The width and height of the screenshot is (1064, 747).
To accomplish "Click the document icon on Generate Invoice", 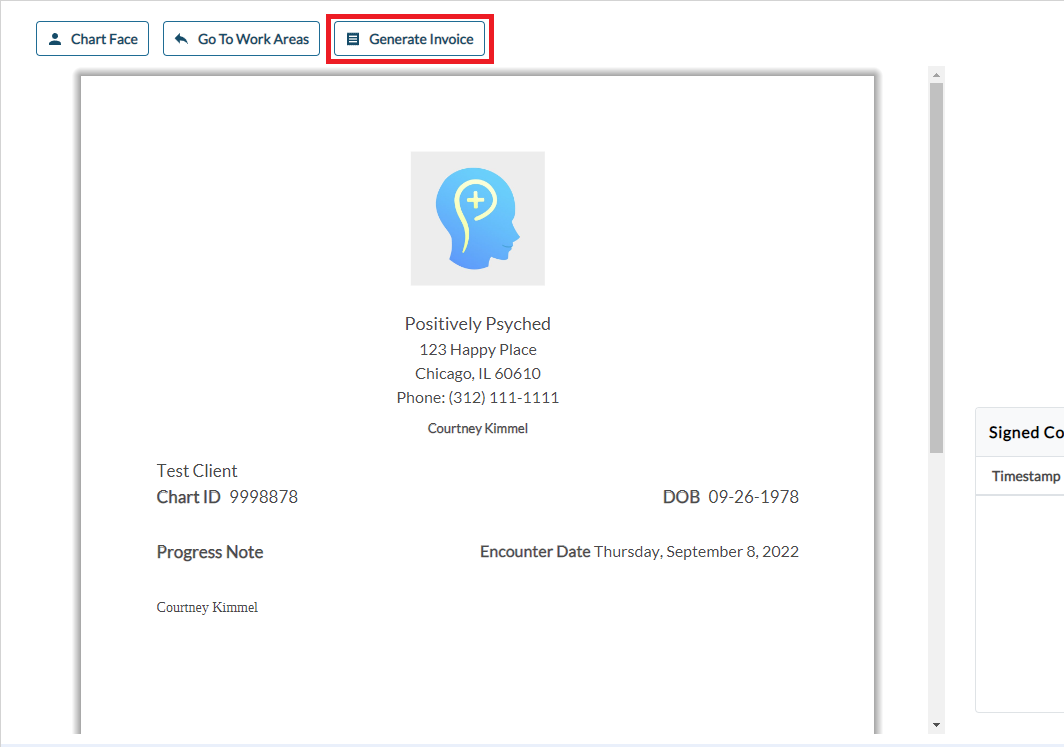I will (352, 39).
